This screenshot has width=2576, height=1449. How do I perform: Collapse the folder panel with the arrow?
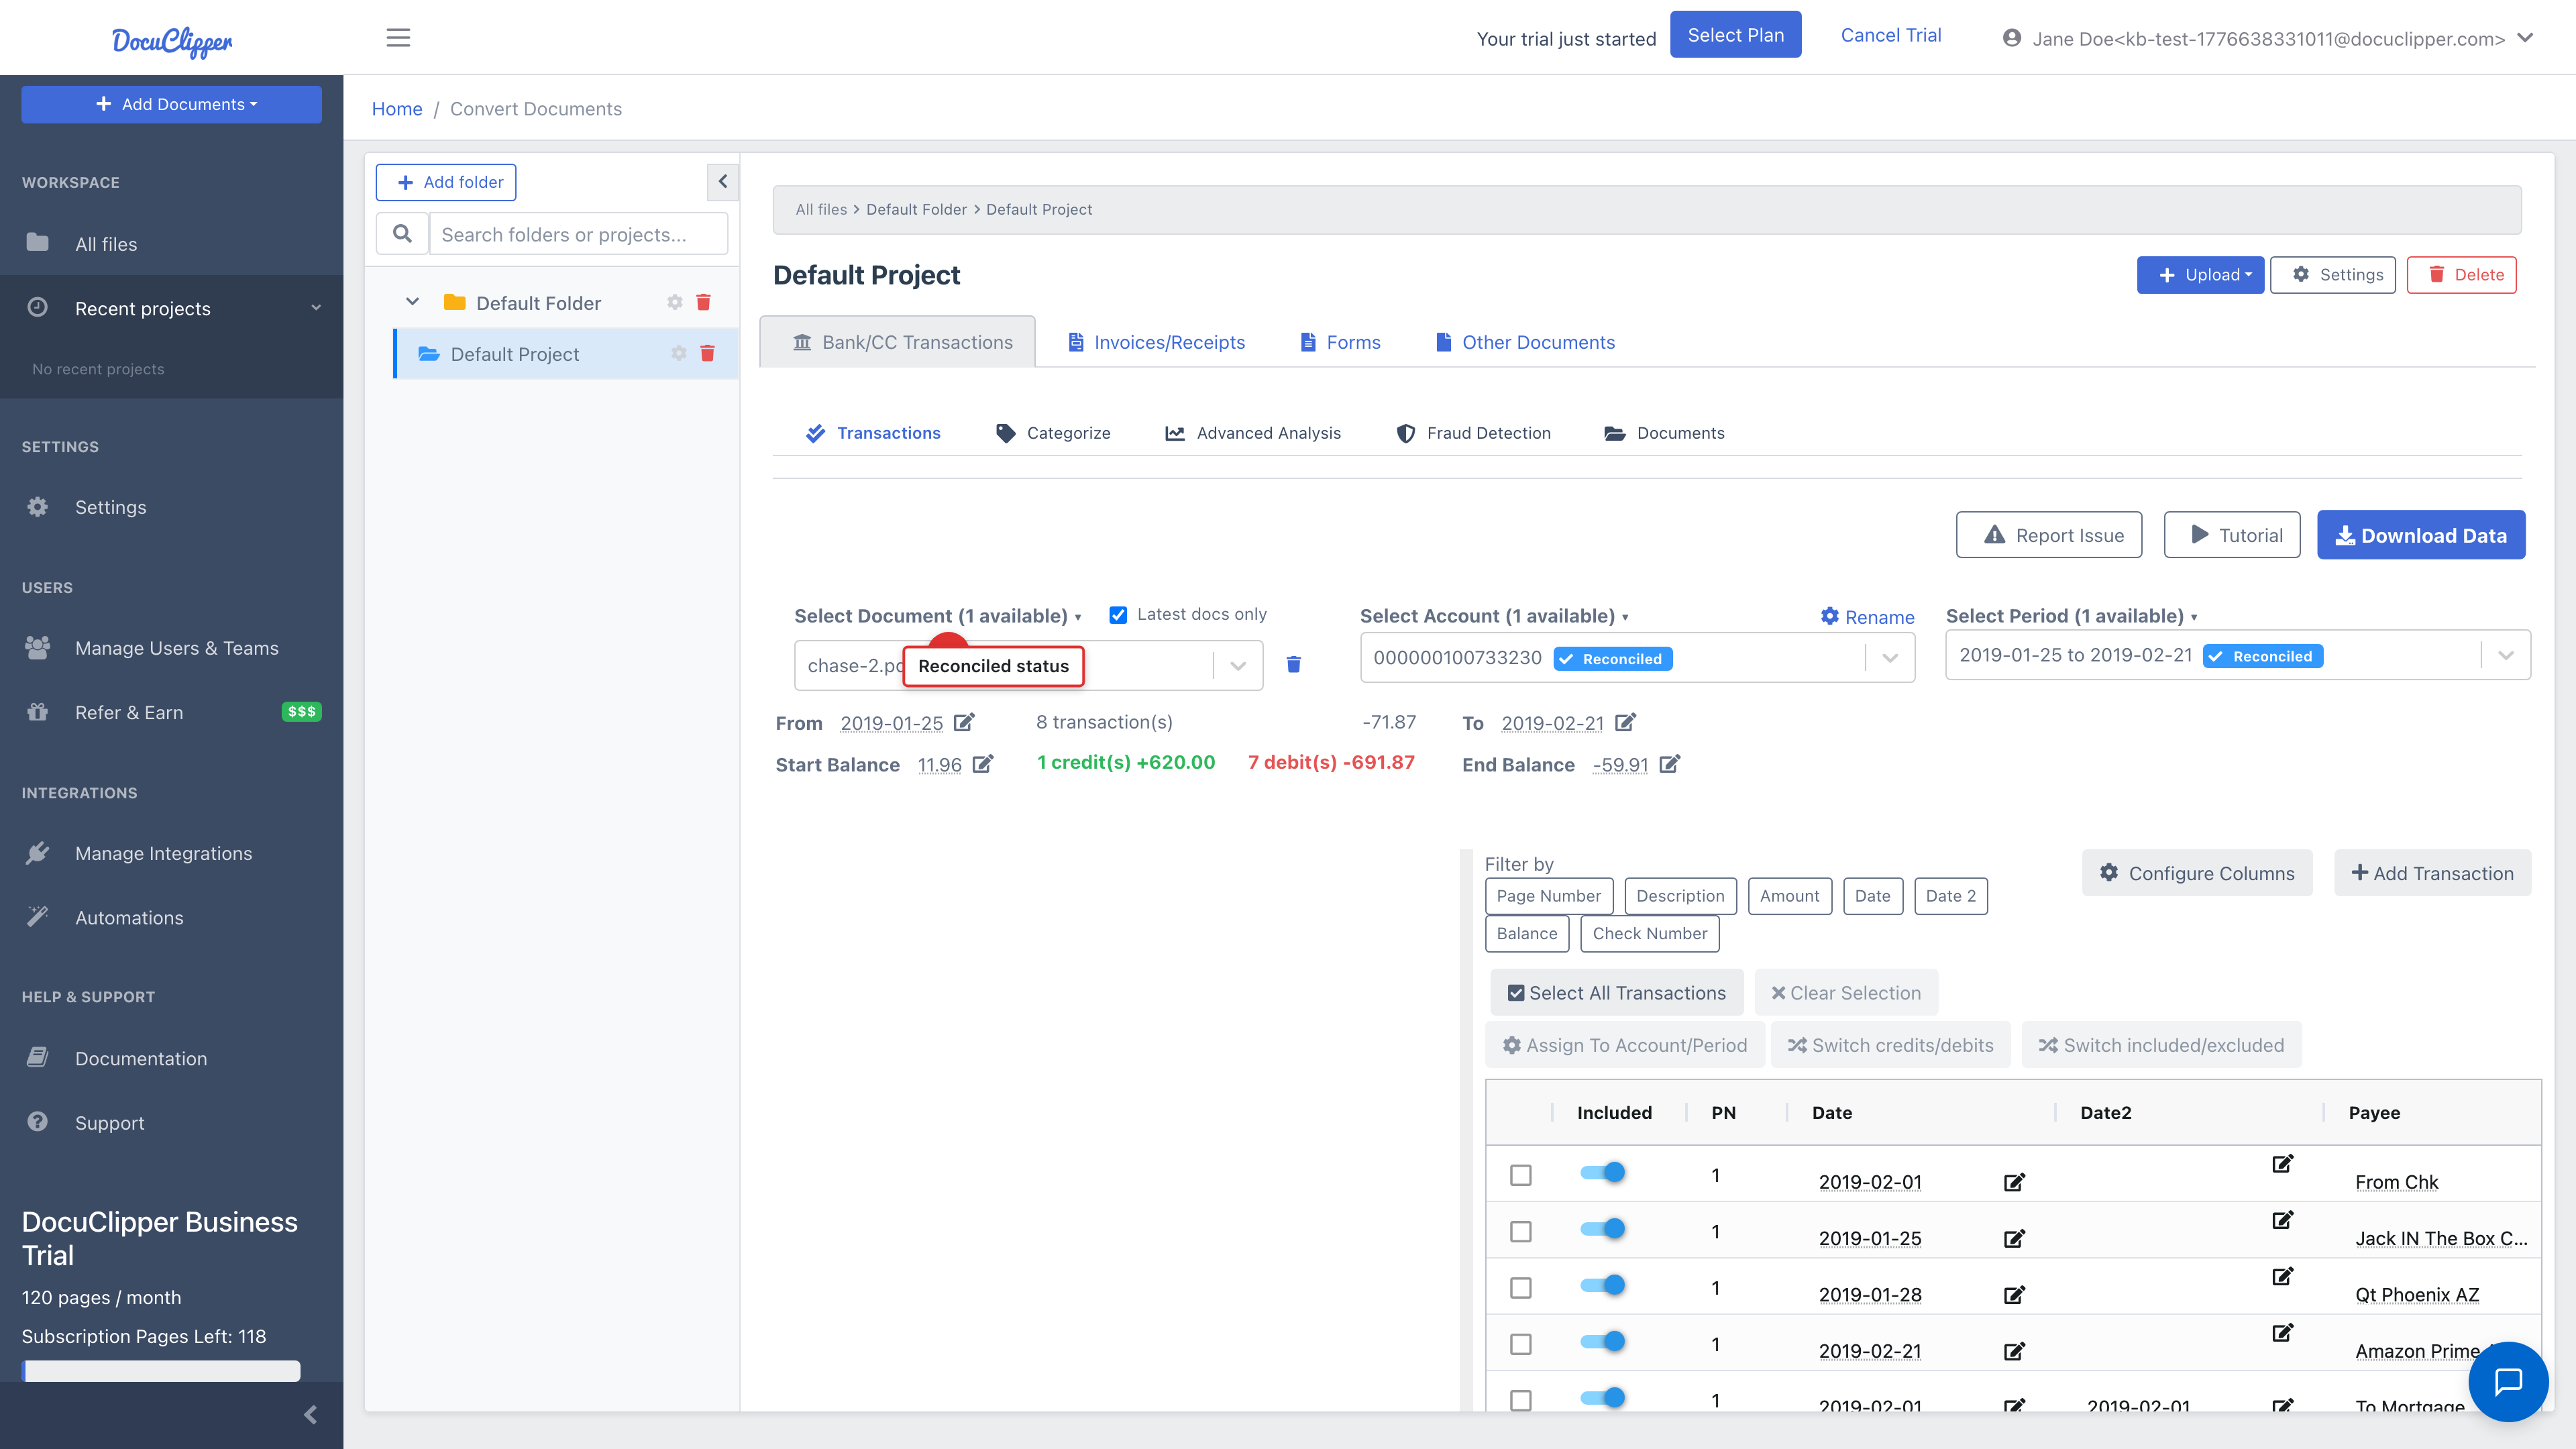click(722, 182)
